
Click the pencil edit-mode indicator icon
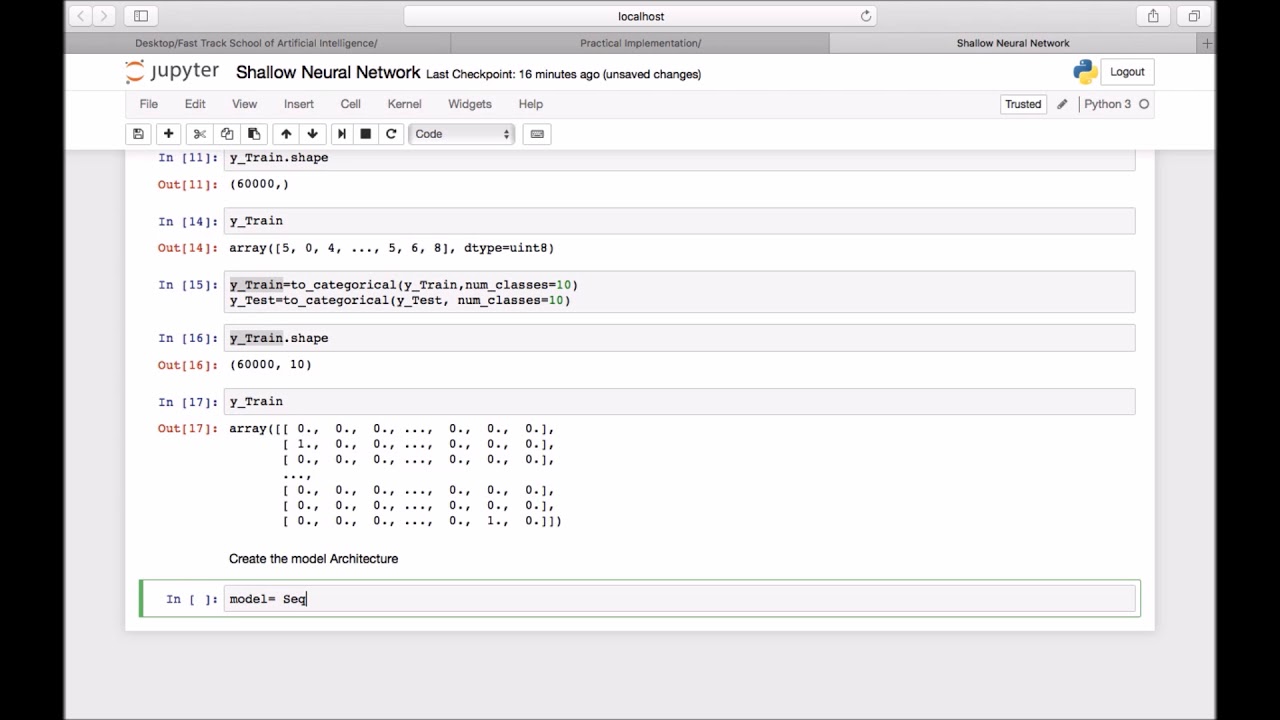point(1062,104)
